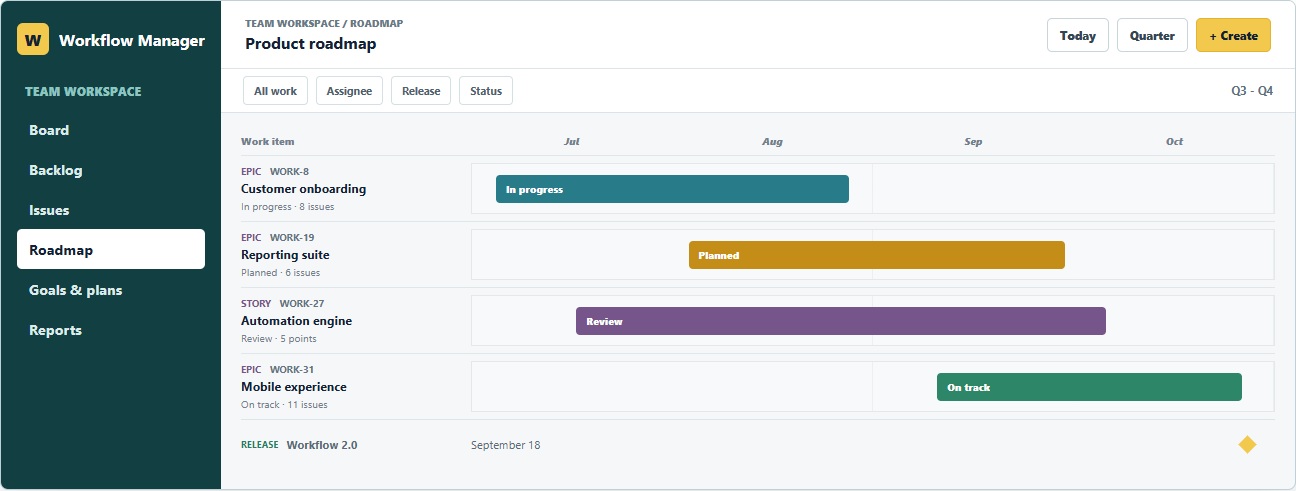Open the Reporting suite work item

(x=285, y=255)
